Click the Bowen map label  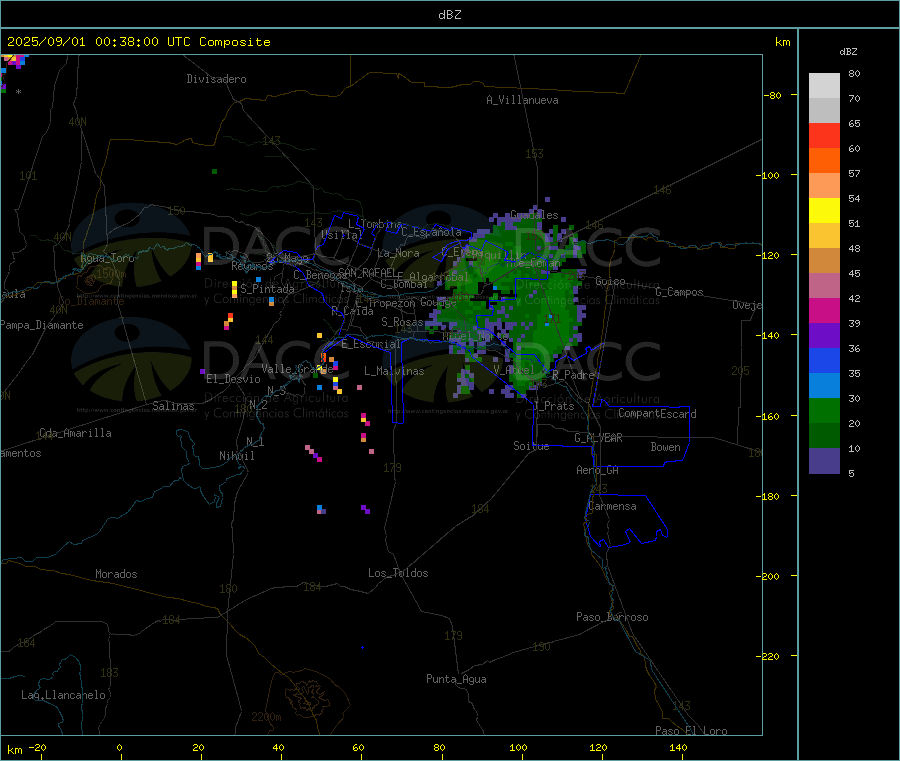666,447
